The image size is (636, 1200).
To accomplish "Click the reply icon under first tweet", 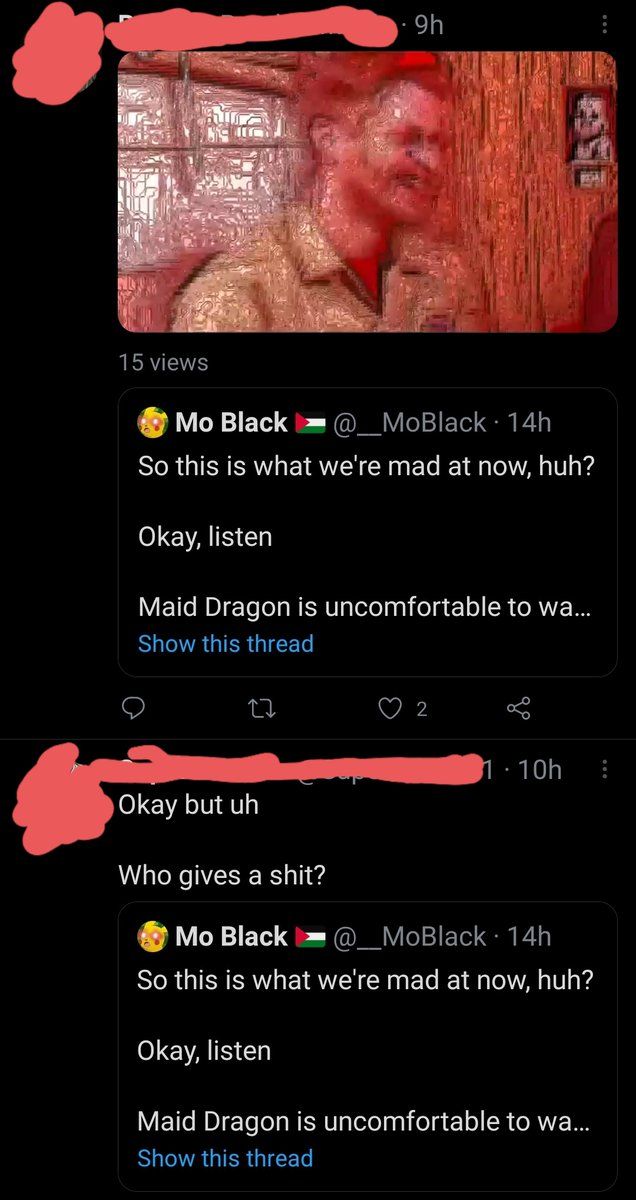I will [x=133, y=709].
